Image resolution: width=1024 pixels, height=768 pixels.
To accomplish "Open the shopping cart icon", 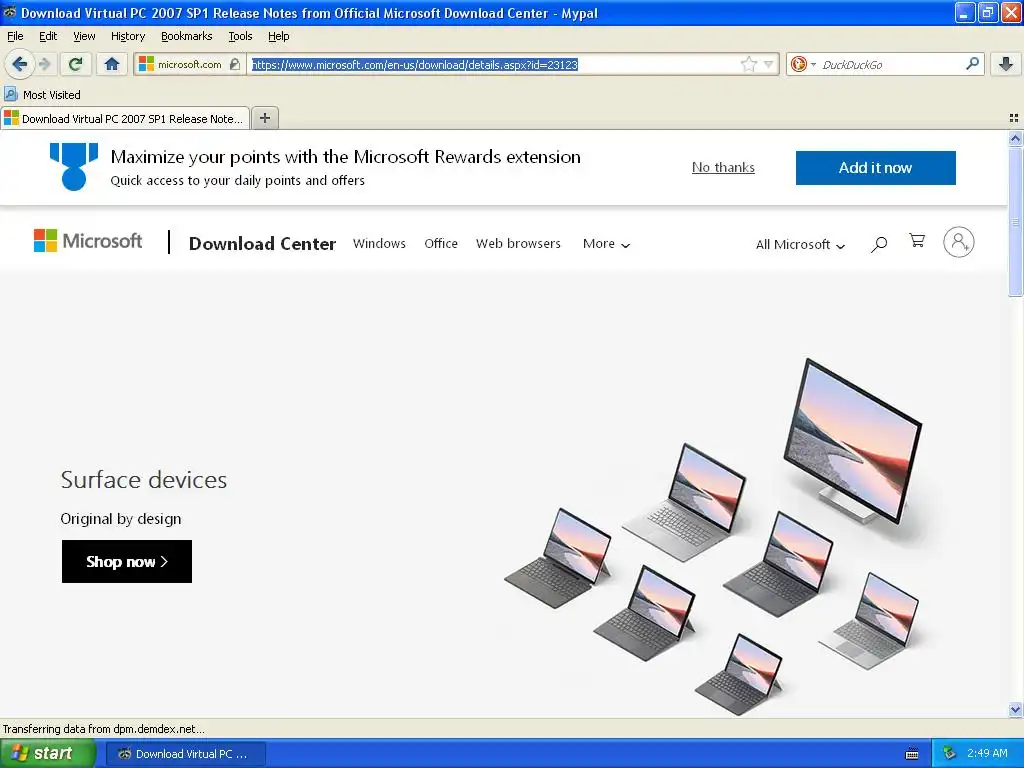I will pyautogui.click(x=917, y=241).
